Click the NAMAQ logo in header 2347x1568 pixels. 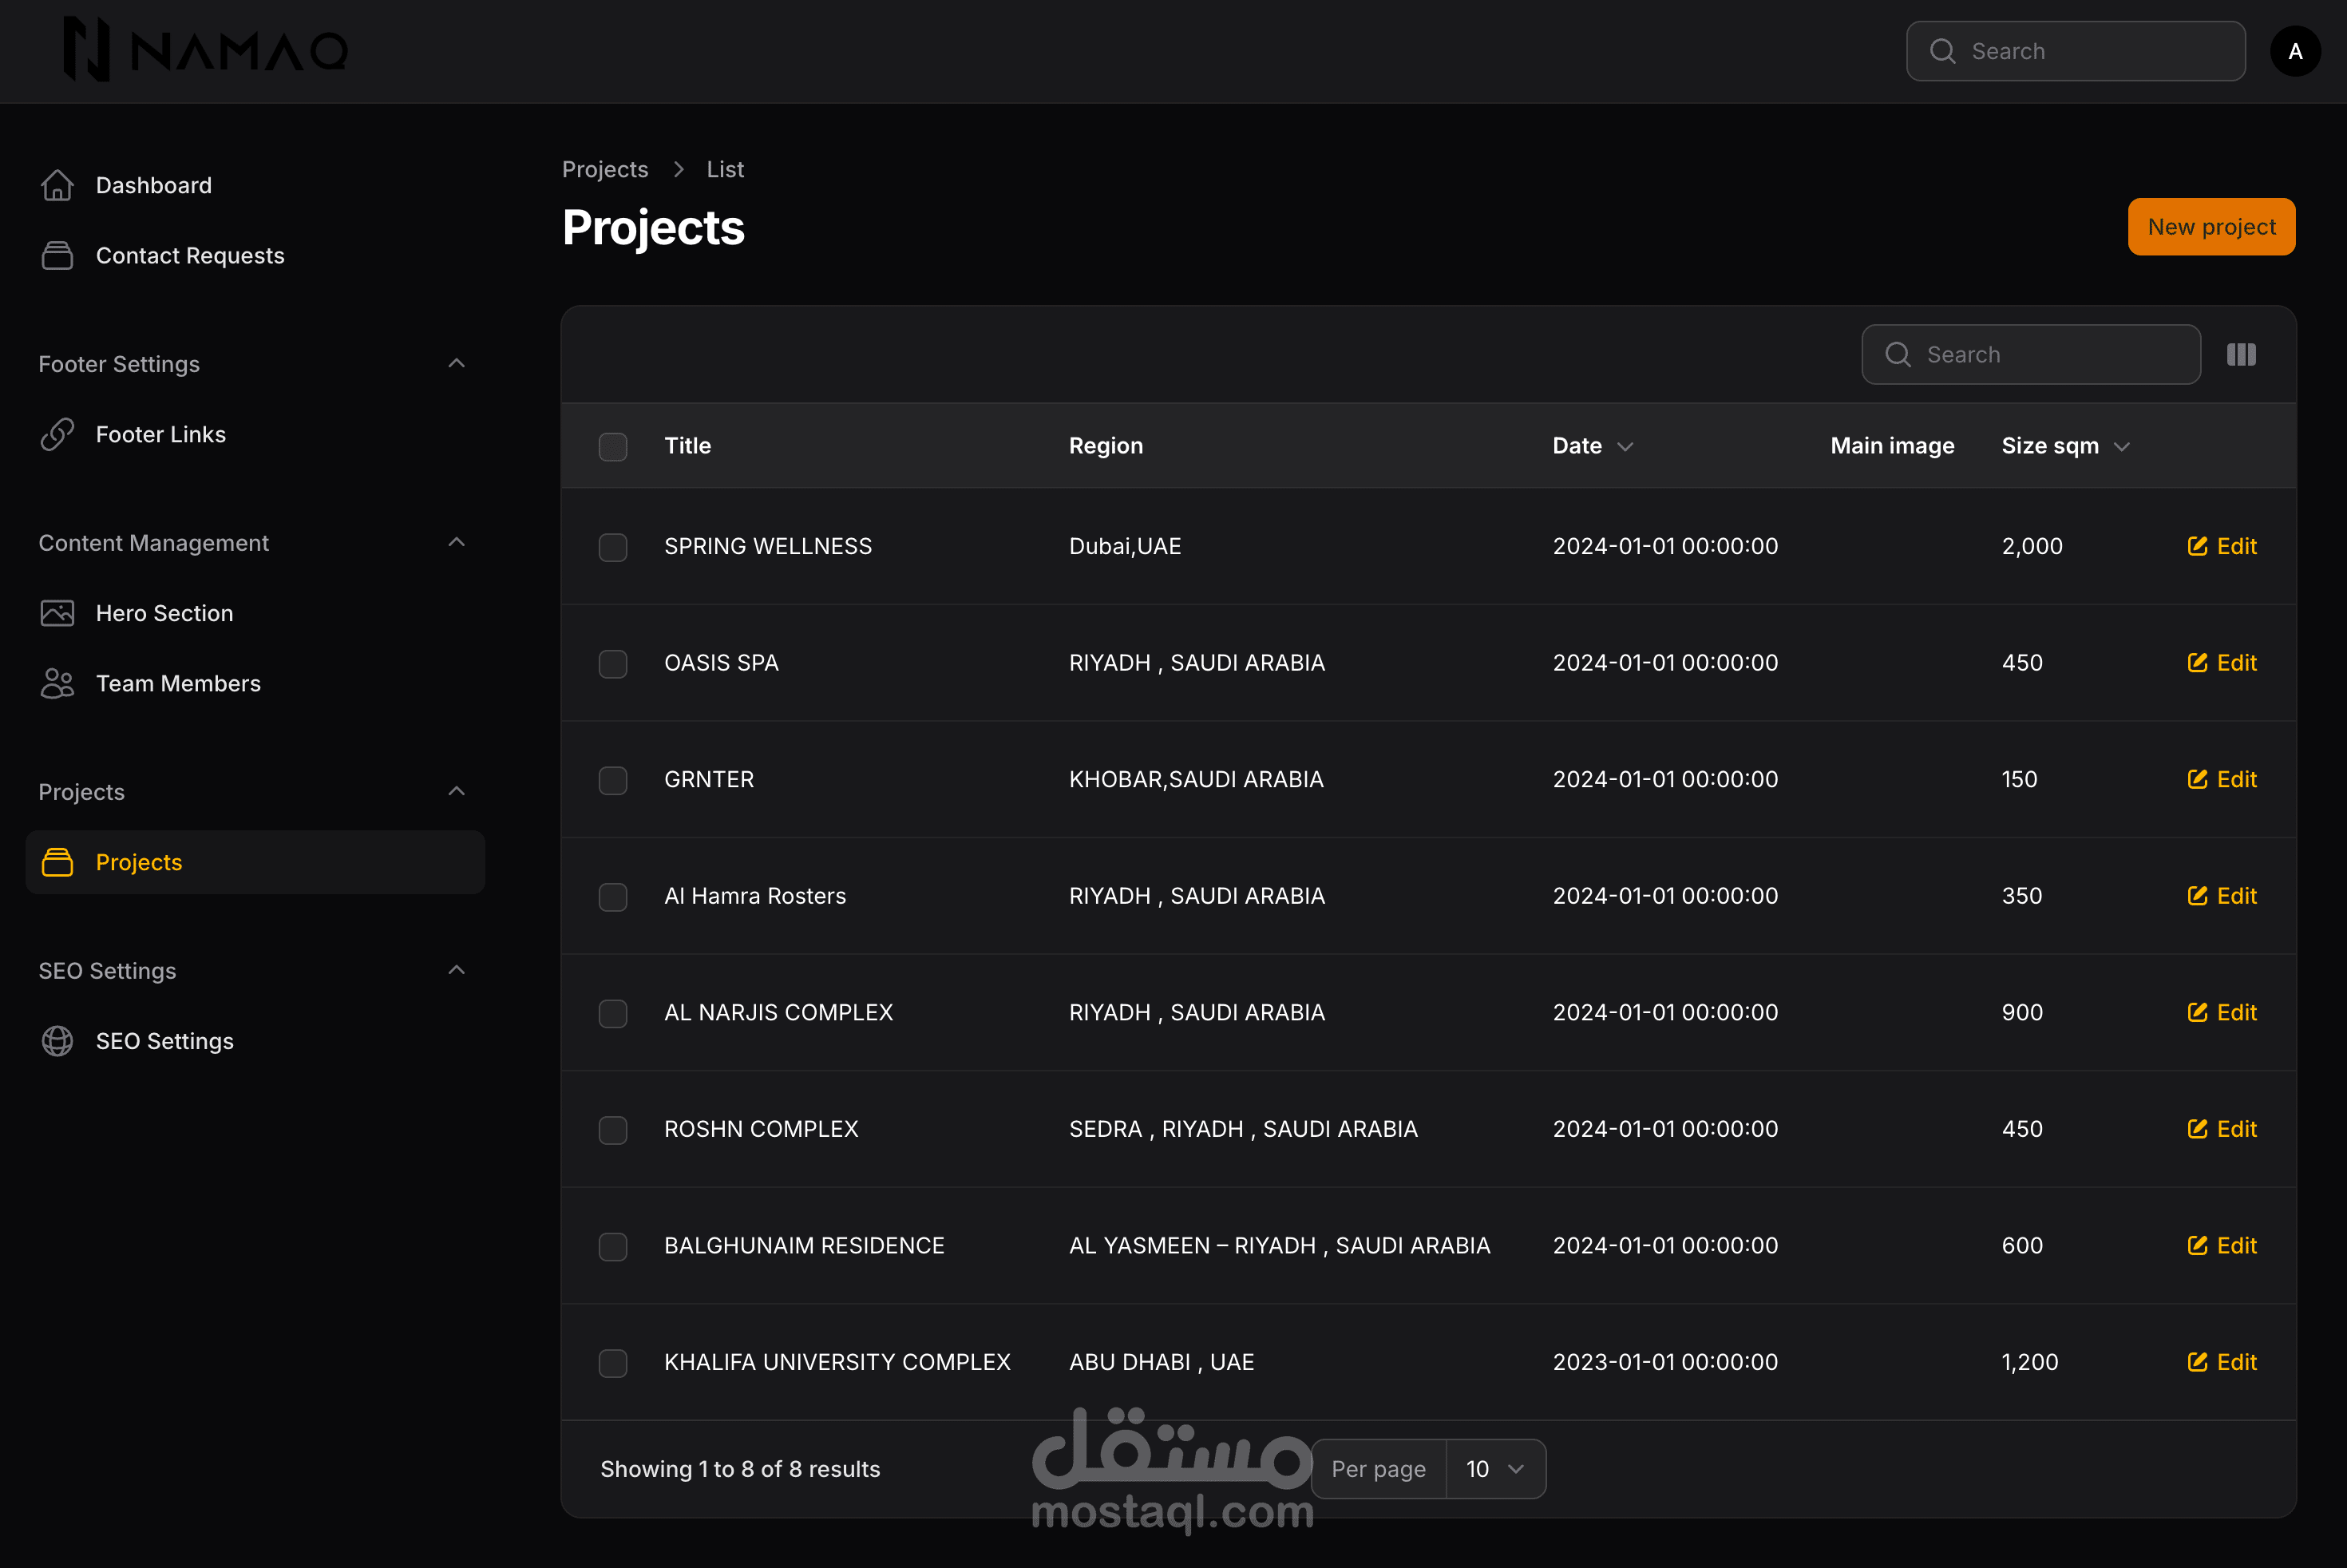[205, 50]
